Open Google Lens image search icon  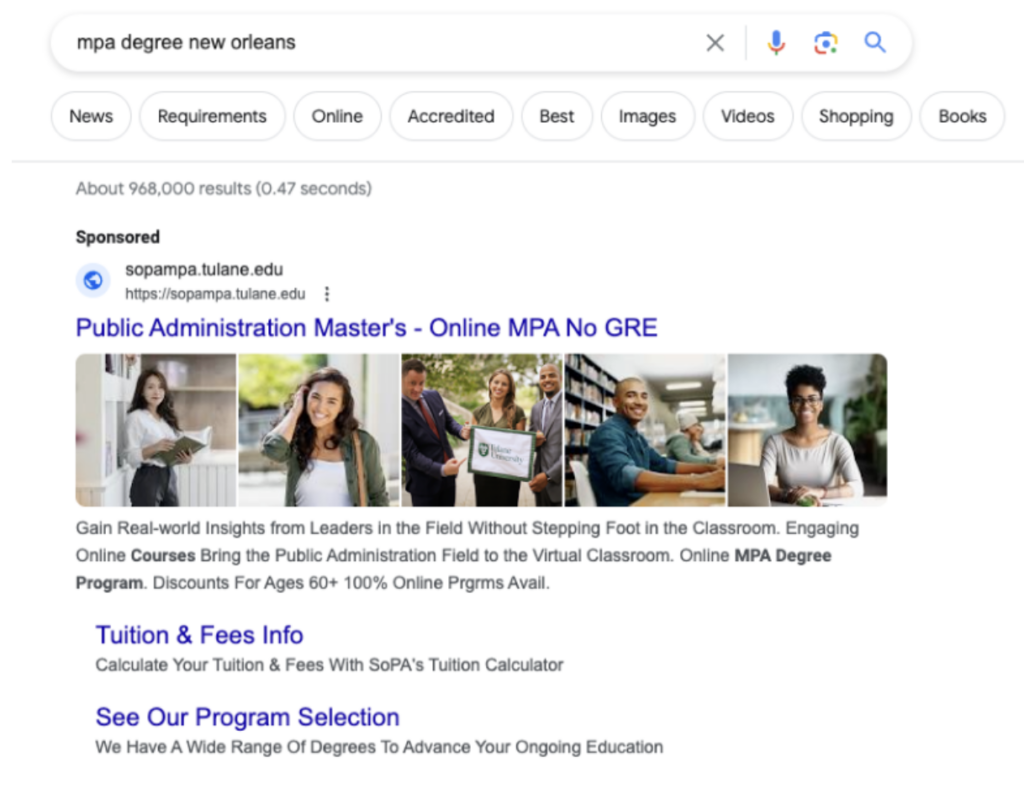[825, 43]
